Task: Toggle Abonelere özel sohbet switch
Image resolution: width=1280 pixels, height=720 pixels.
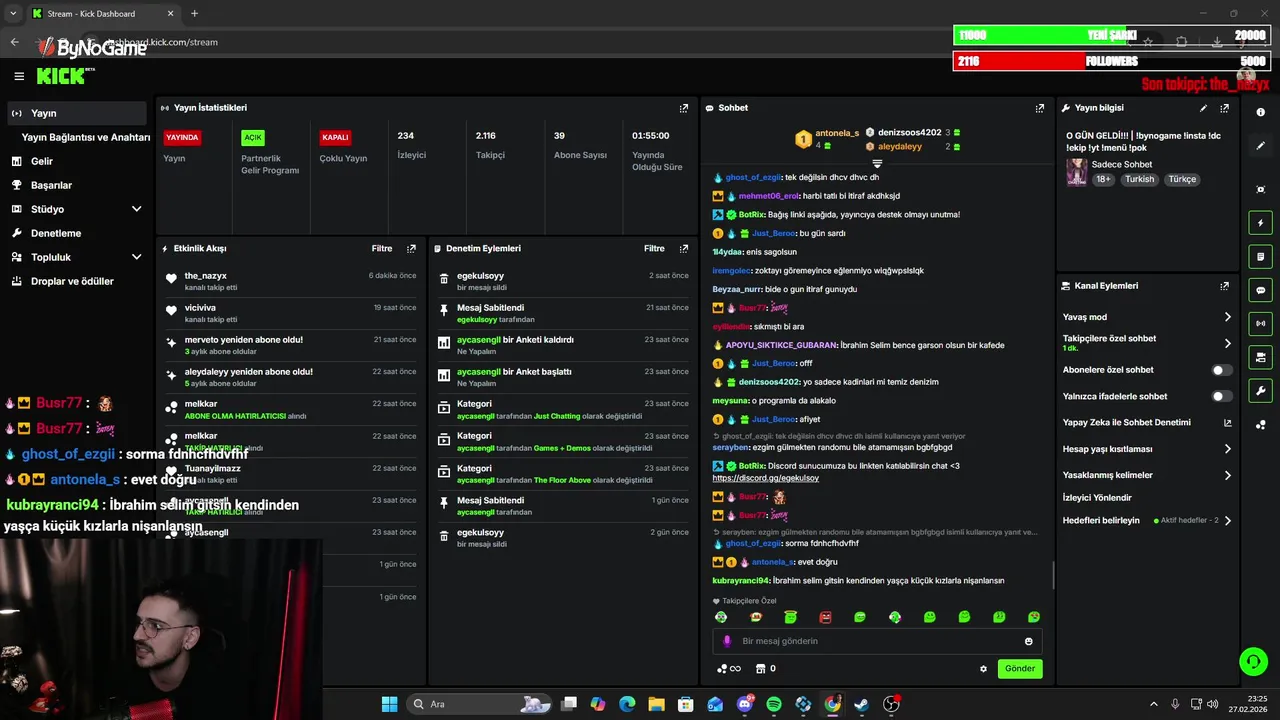Action: click(1221, 370)
